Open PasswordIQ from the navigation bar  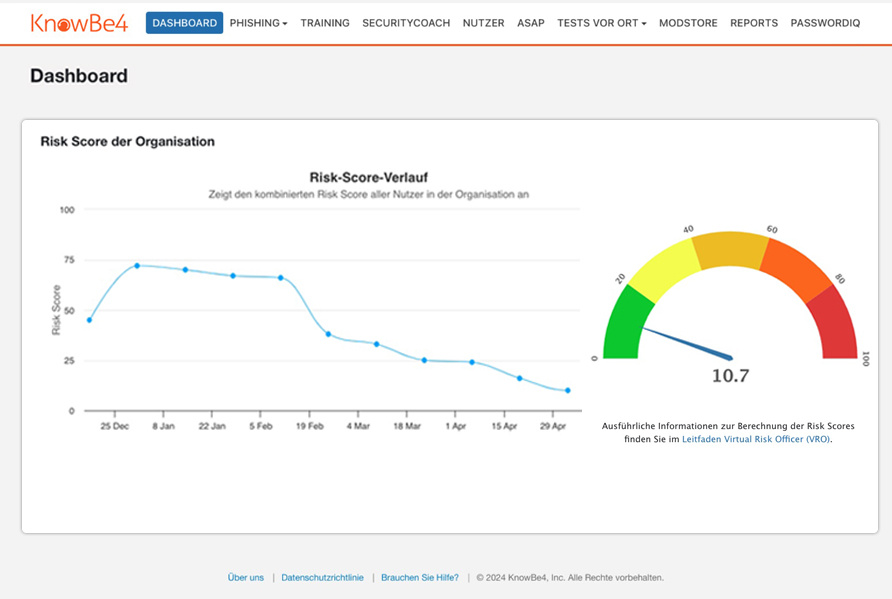coord(825,23)
